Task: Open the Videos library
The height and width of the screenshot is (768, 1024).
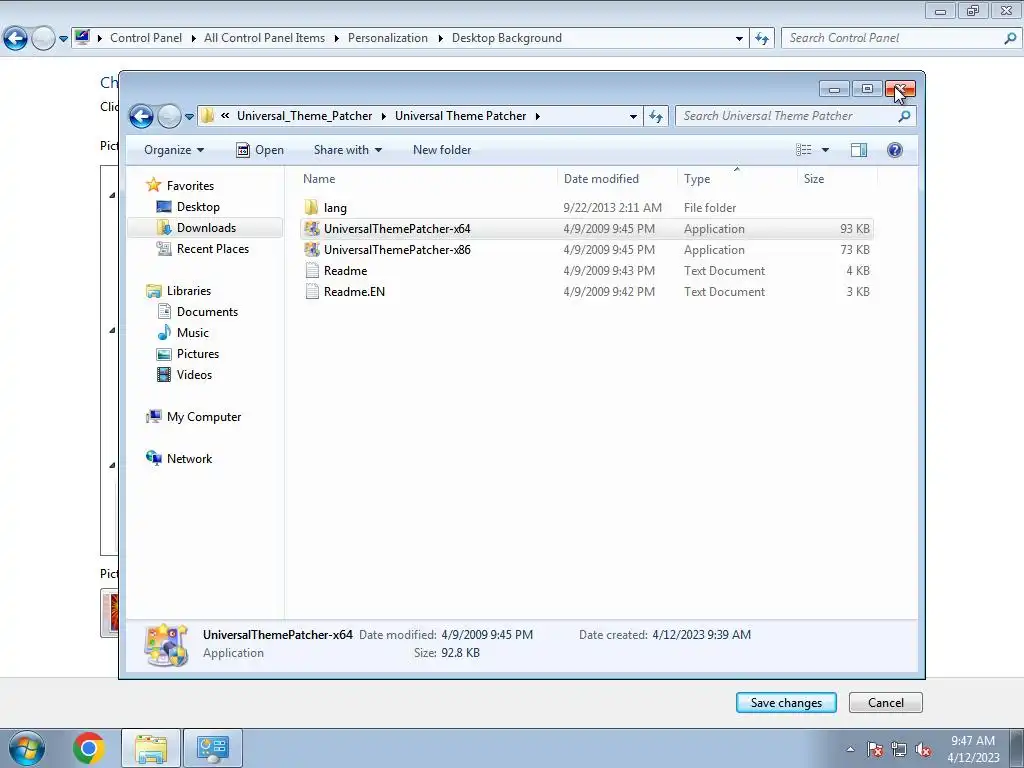Action: [194, 375]
